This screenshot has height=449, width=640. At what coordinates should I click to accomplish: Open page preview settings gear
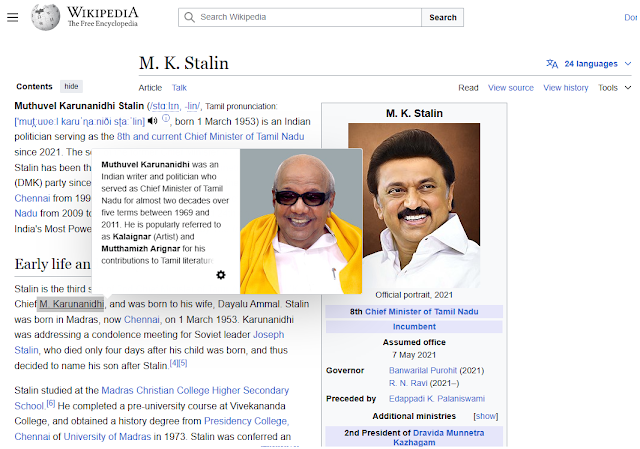(220, 275)
